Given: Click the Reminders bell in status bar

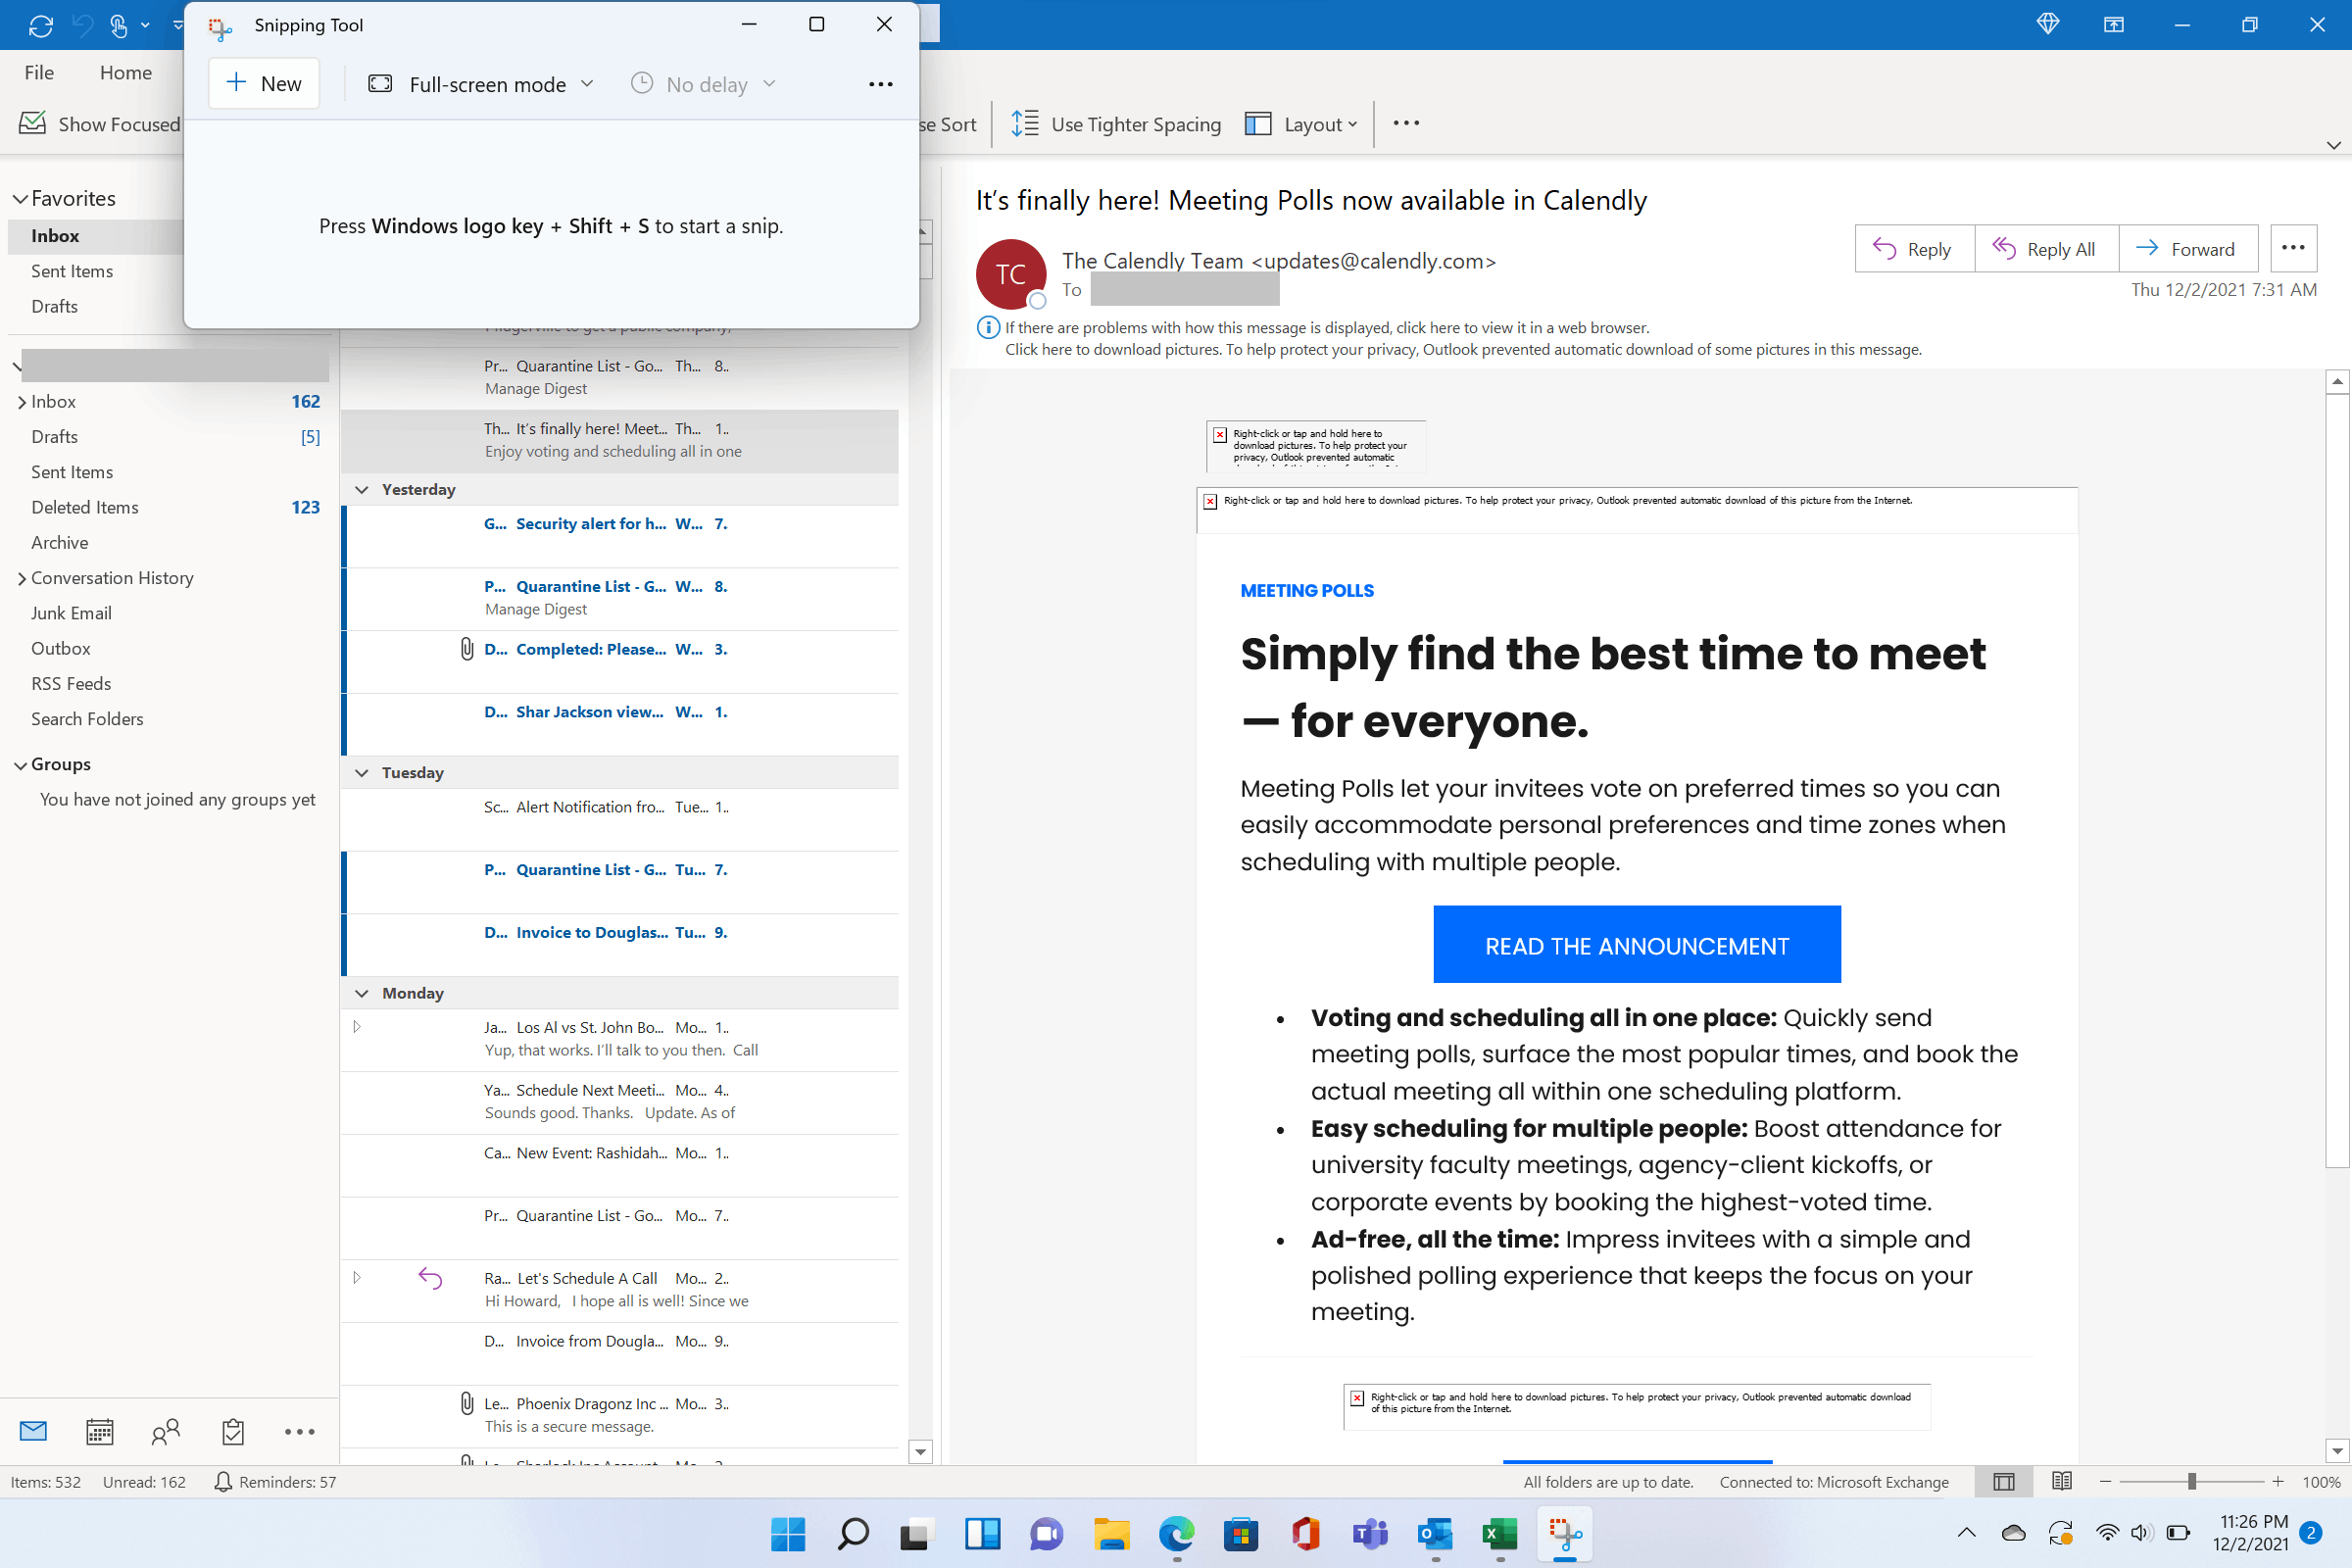Looking at the screenshot, I should [223, 1482].
